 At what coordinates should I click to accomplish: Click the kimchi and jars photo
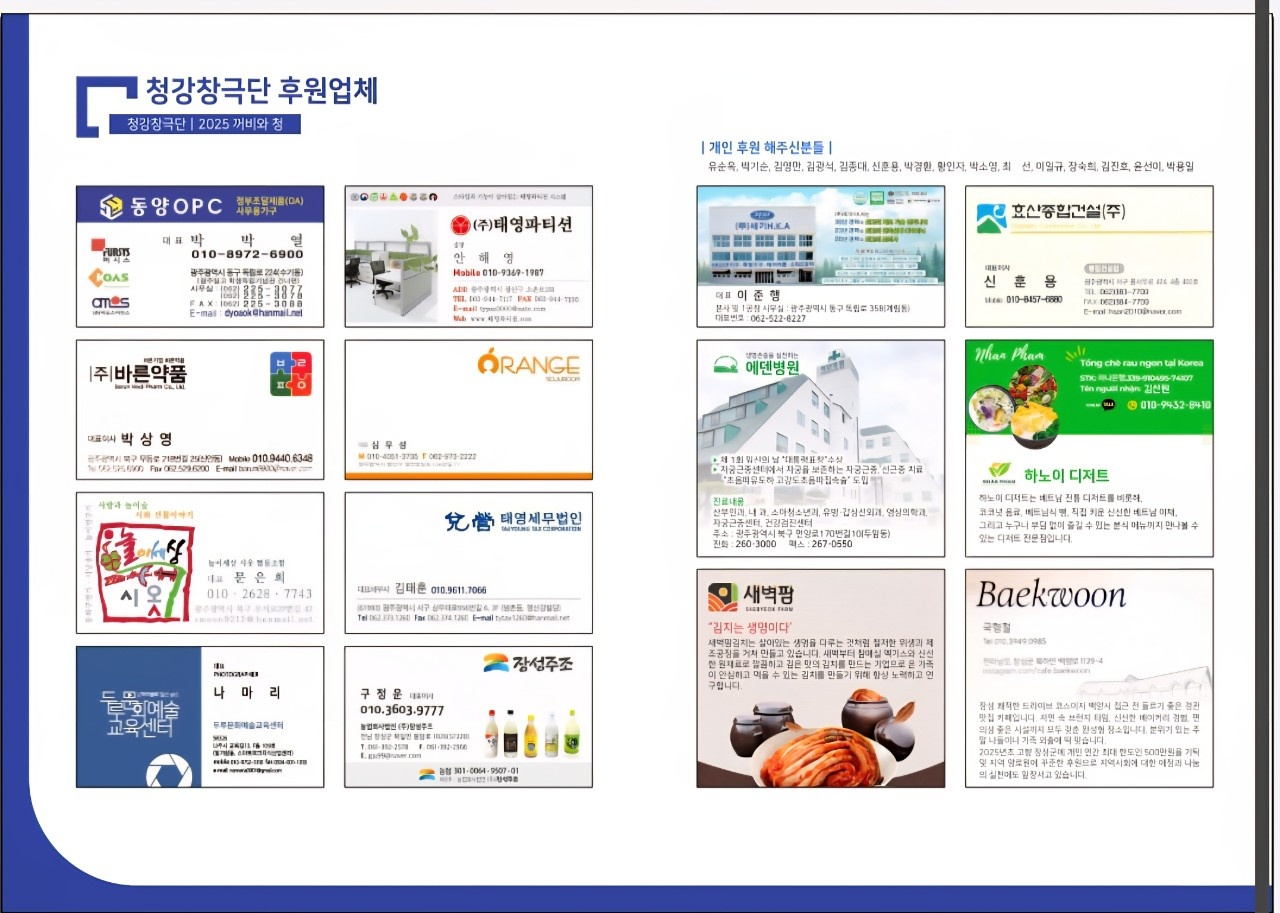tap(820, 740)
